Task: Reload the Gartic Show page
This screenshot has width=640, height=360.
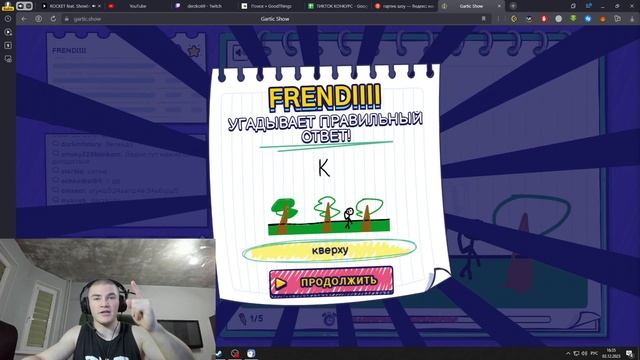Action: tap(53, 19)
